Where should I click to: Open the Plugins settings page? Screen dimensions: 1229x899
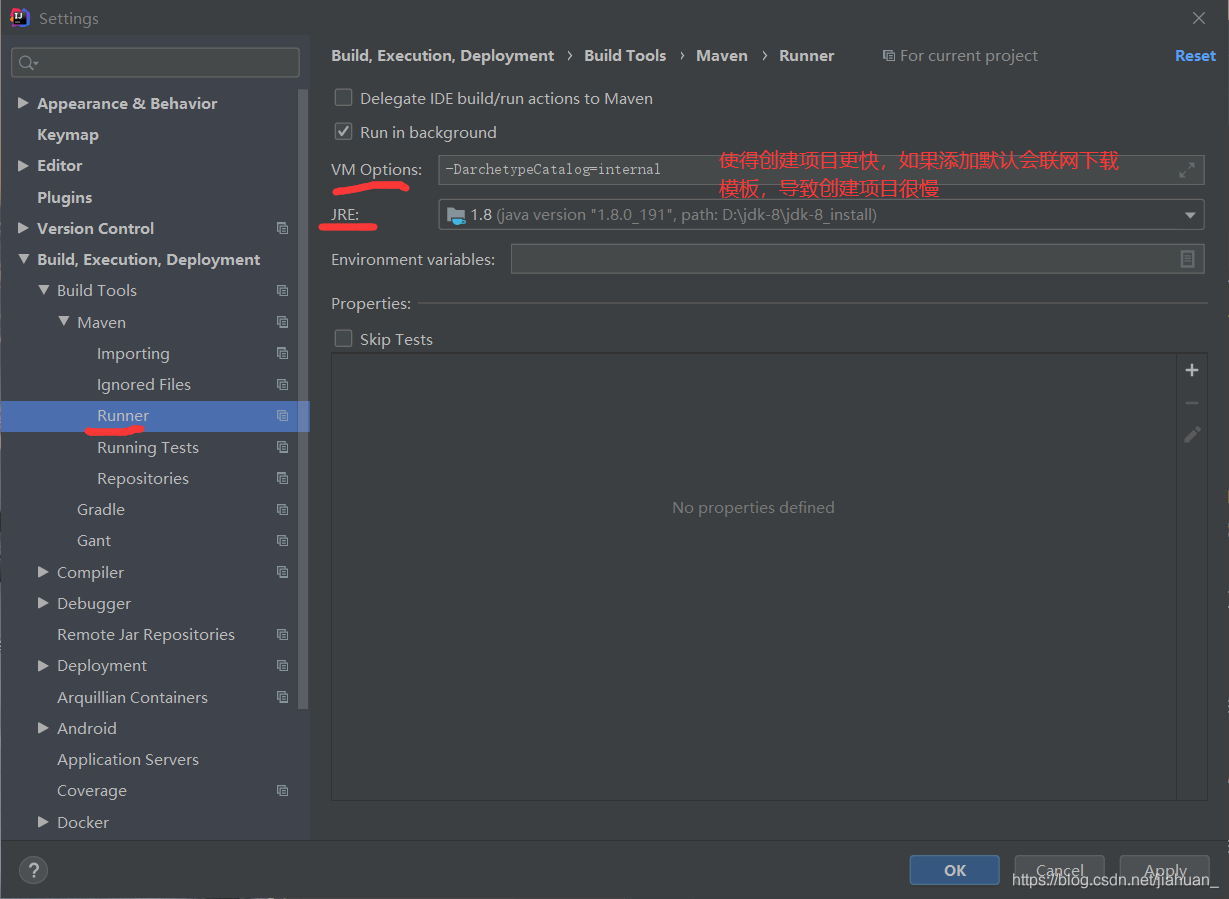pyautogui.click(x=64, y=197)
